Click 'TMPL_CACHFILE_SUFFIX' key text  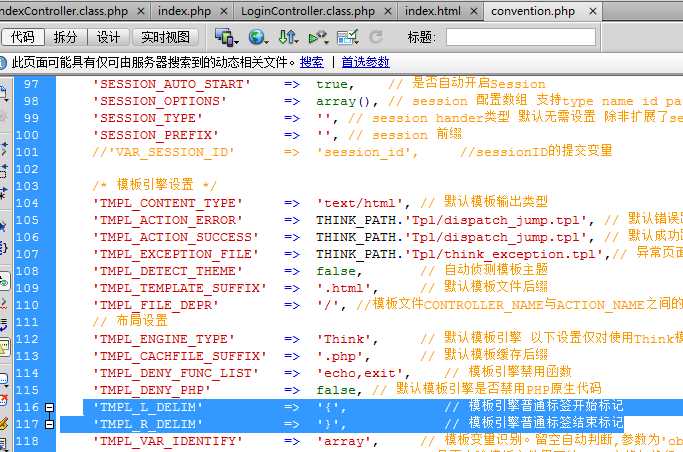pyautogui.click(x=179, y=356)
